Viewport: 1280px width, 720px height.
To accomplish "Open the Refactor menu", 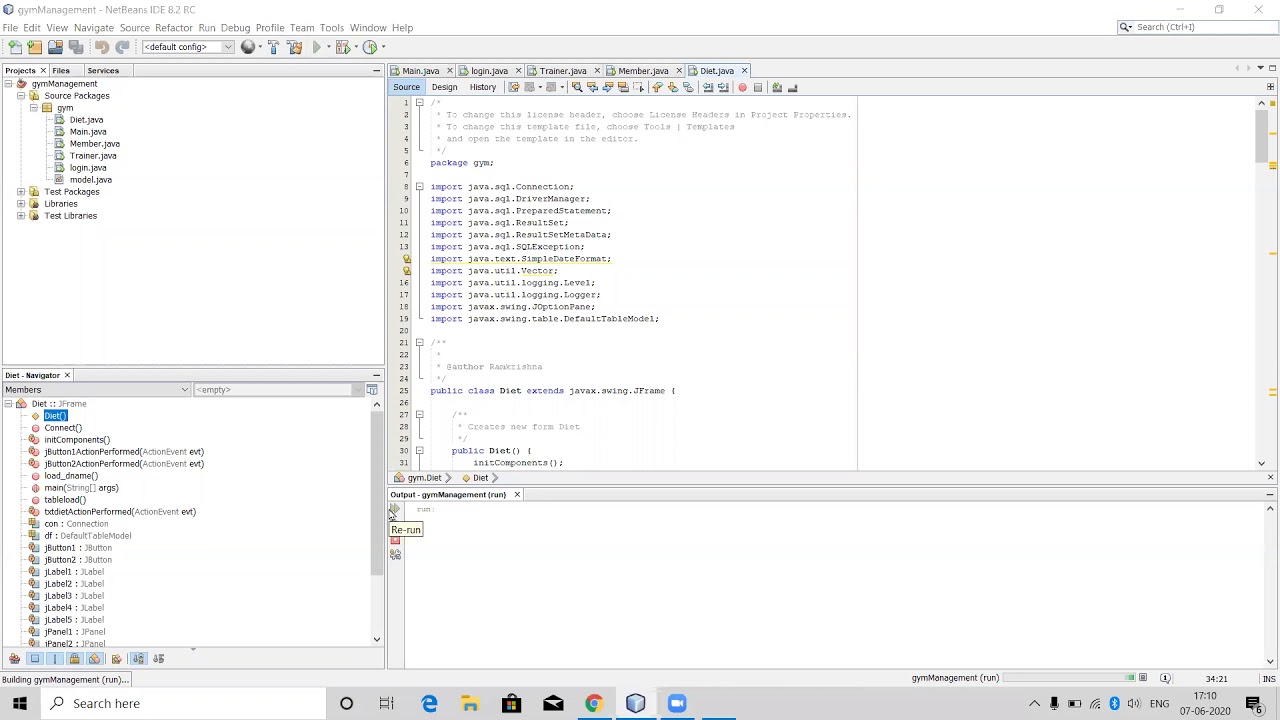I will [x=173, y=28].
